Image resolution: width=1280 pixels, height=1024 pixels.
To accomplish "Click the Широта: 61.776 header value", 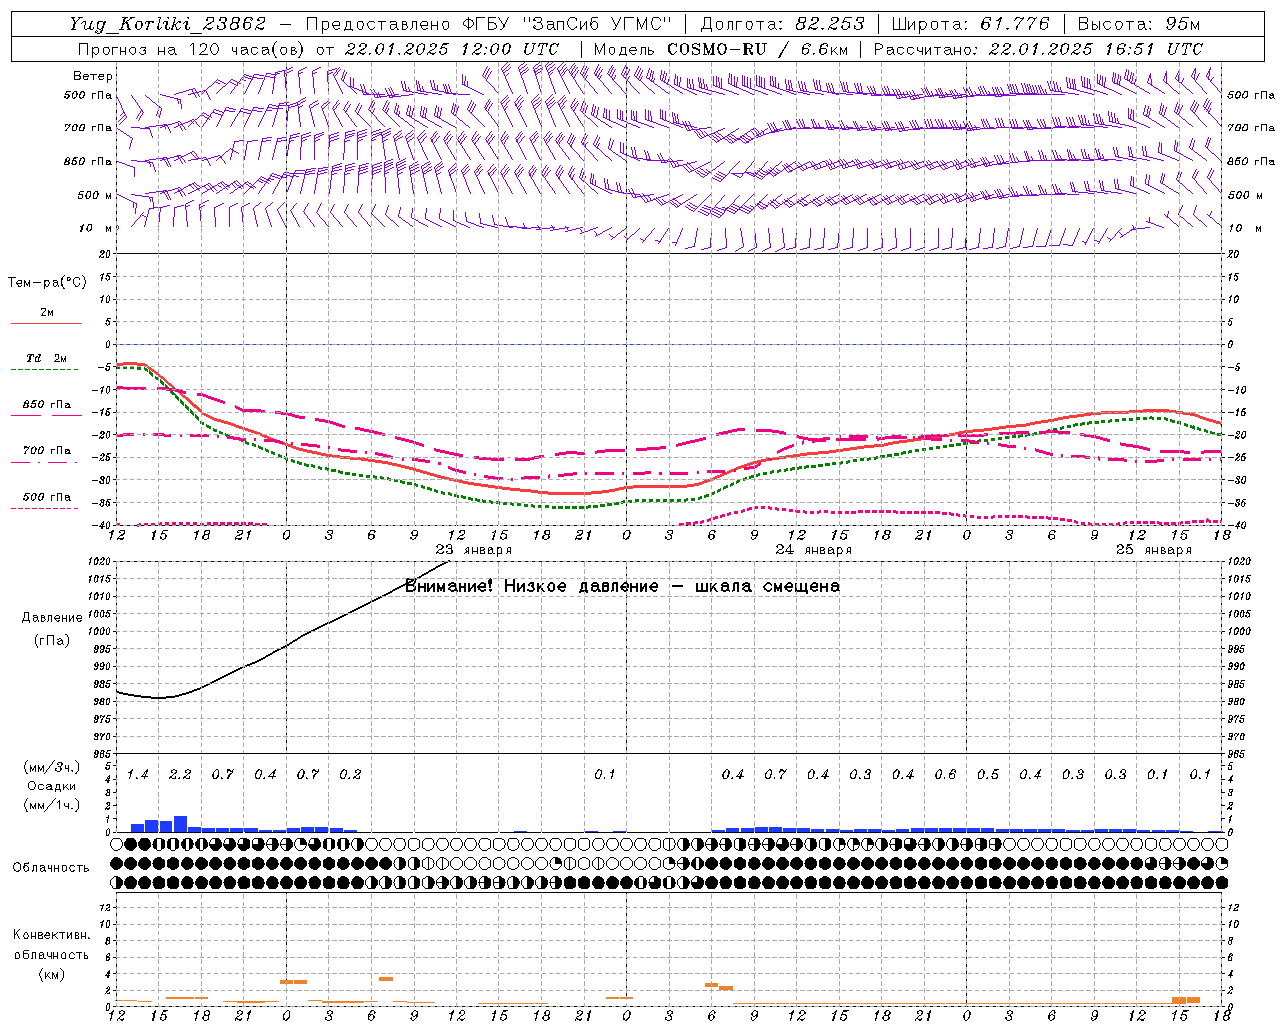I will pos(970,25).
